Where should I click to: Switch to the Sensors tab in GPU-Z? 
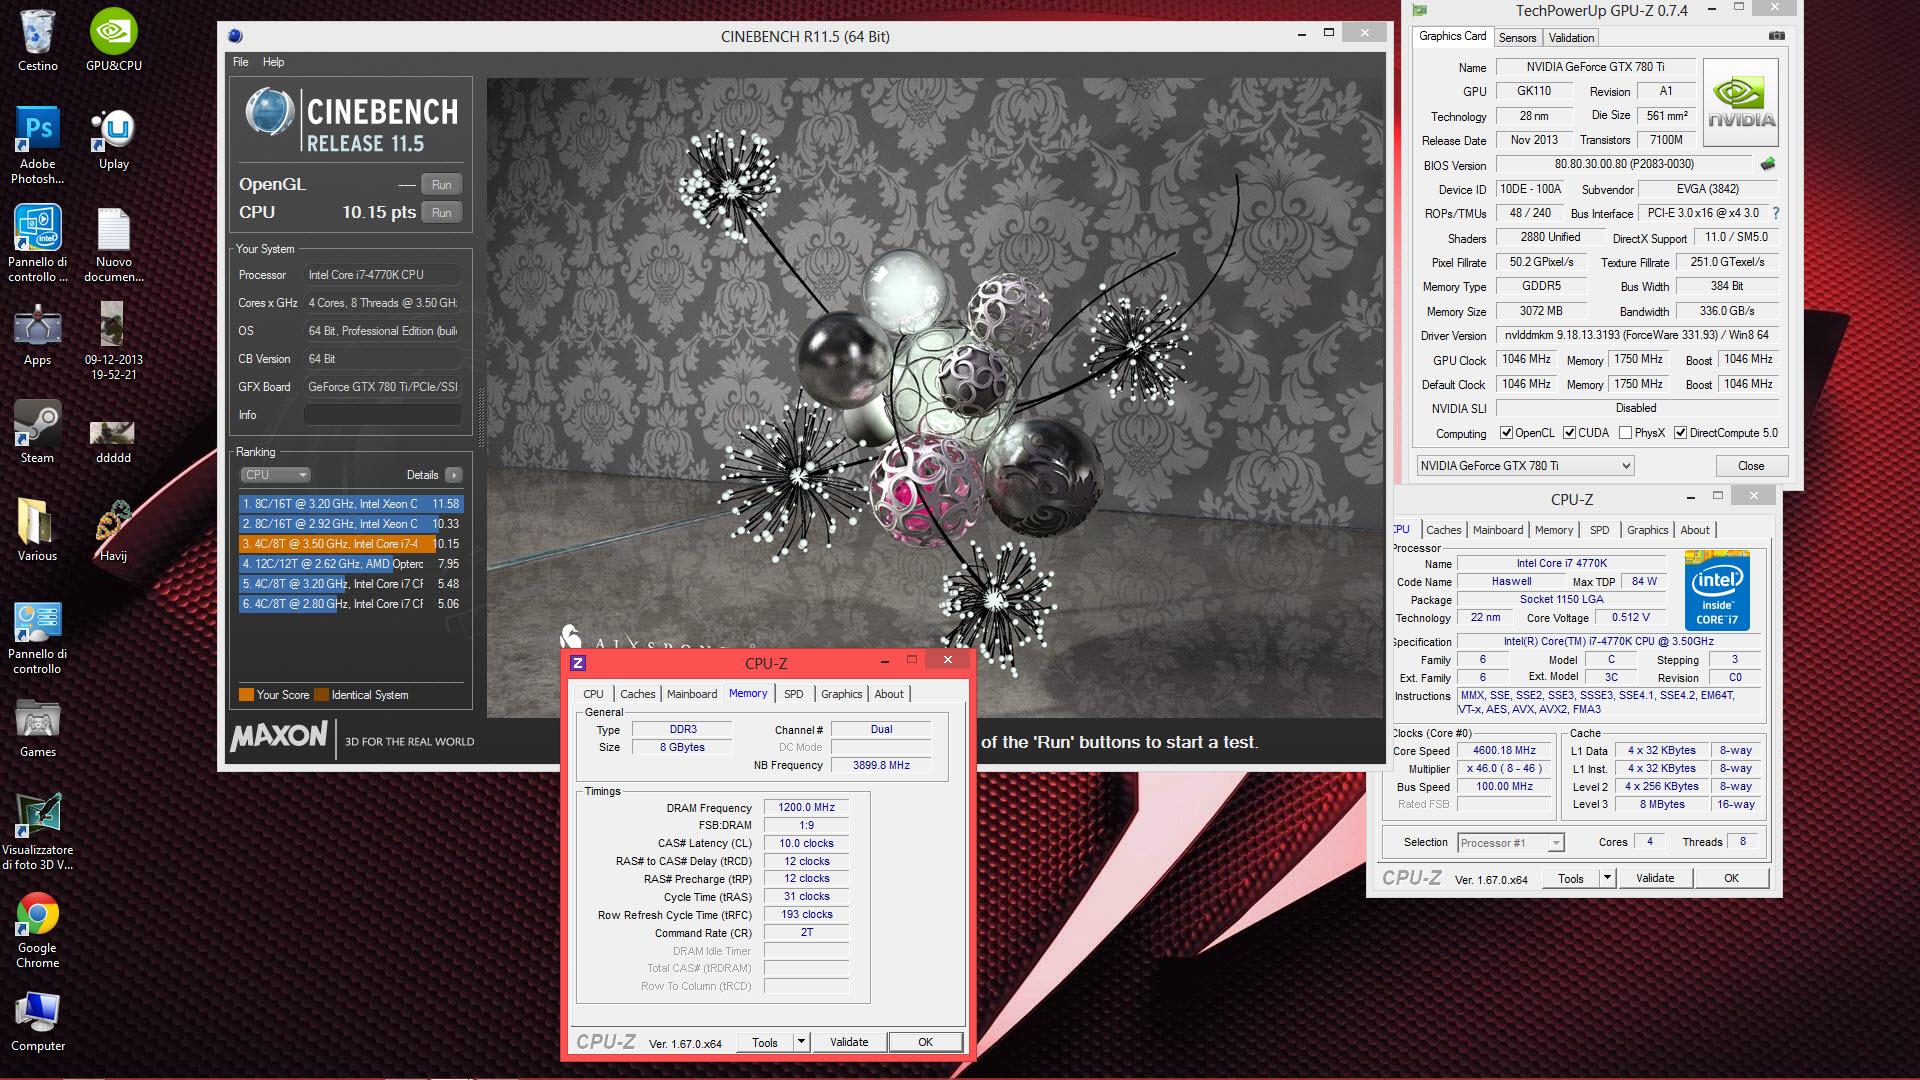pos(1517,38)
